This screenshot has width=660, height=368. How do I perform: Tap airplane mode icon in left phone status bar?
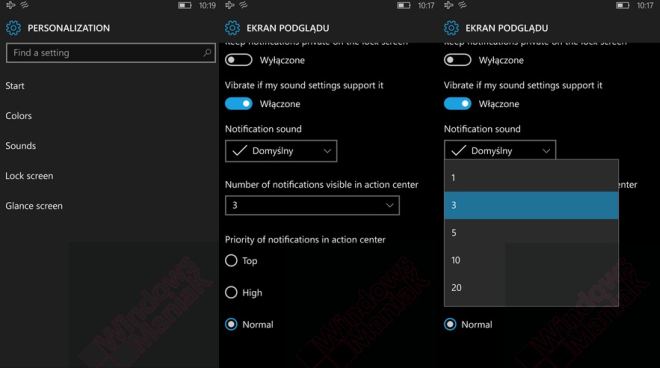[11, 5]
